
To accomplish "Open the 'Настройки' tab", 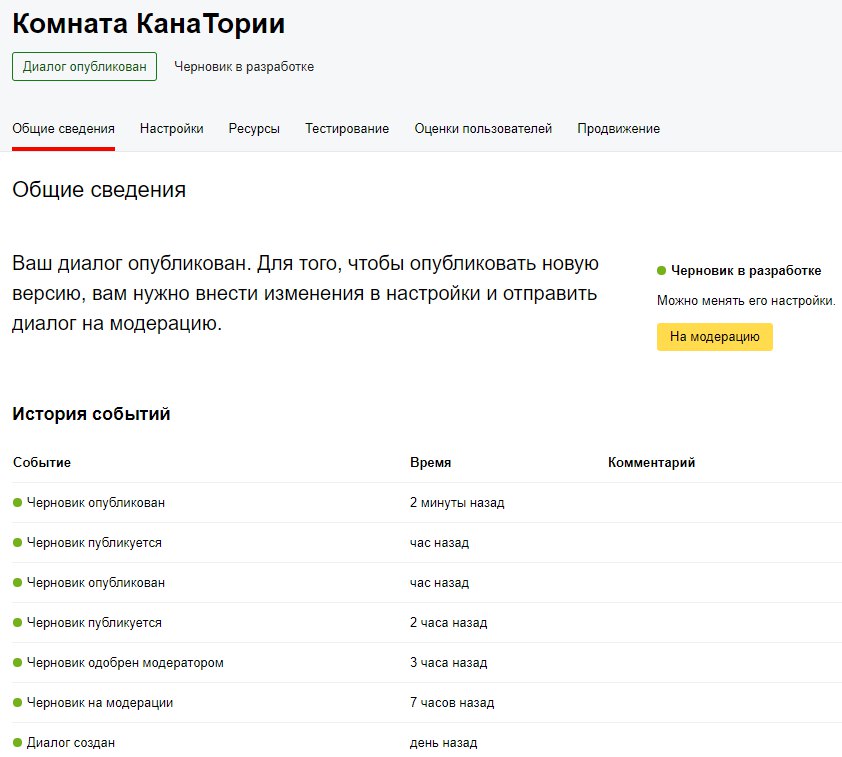I will (x=171, y=129).
